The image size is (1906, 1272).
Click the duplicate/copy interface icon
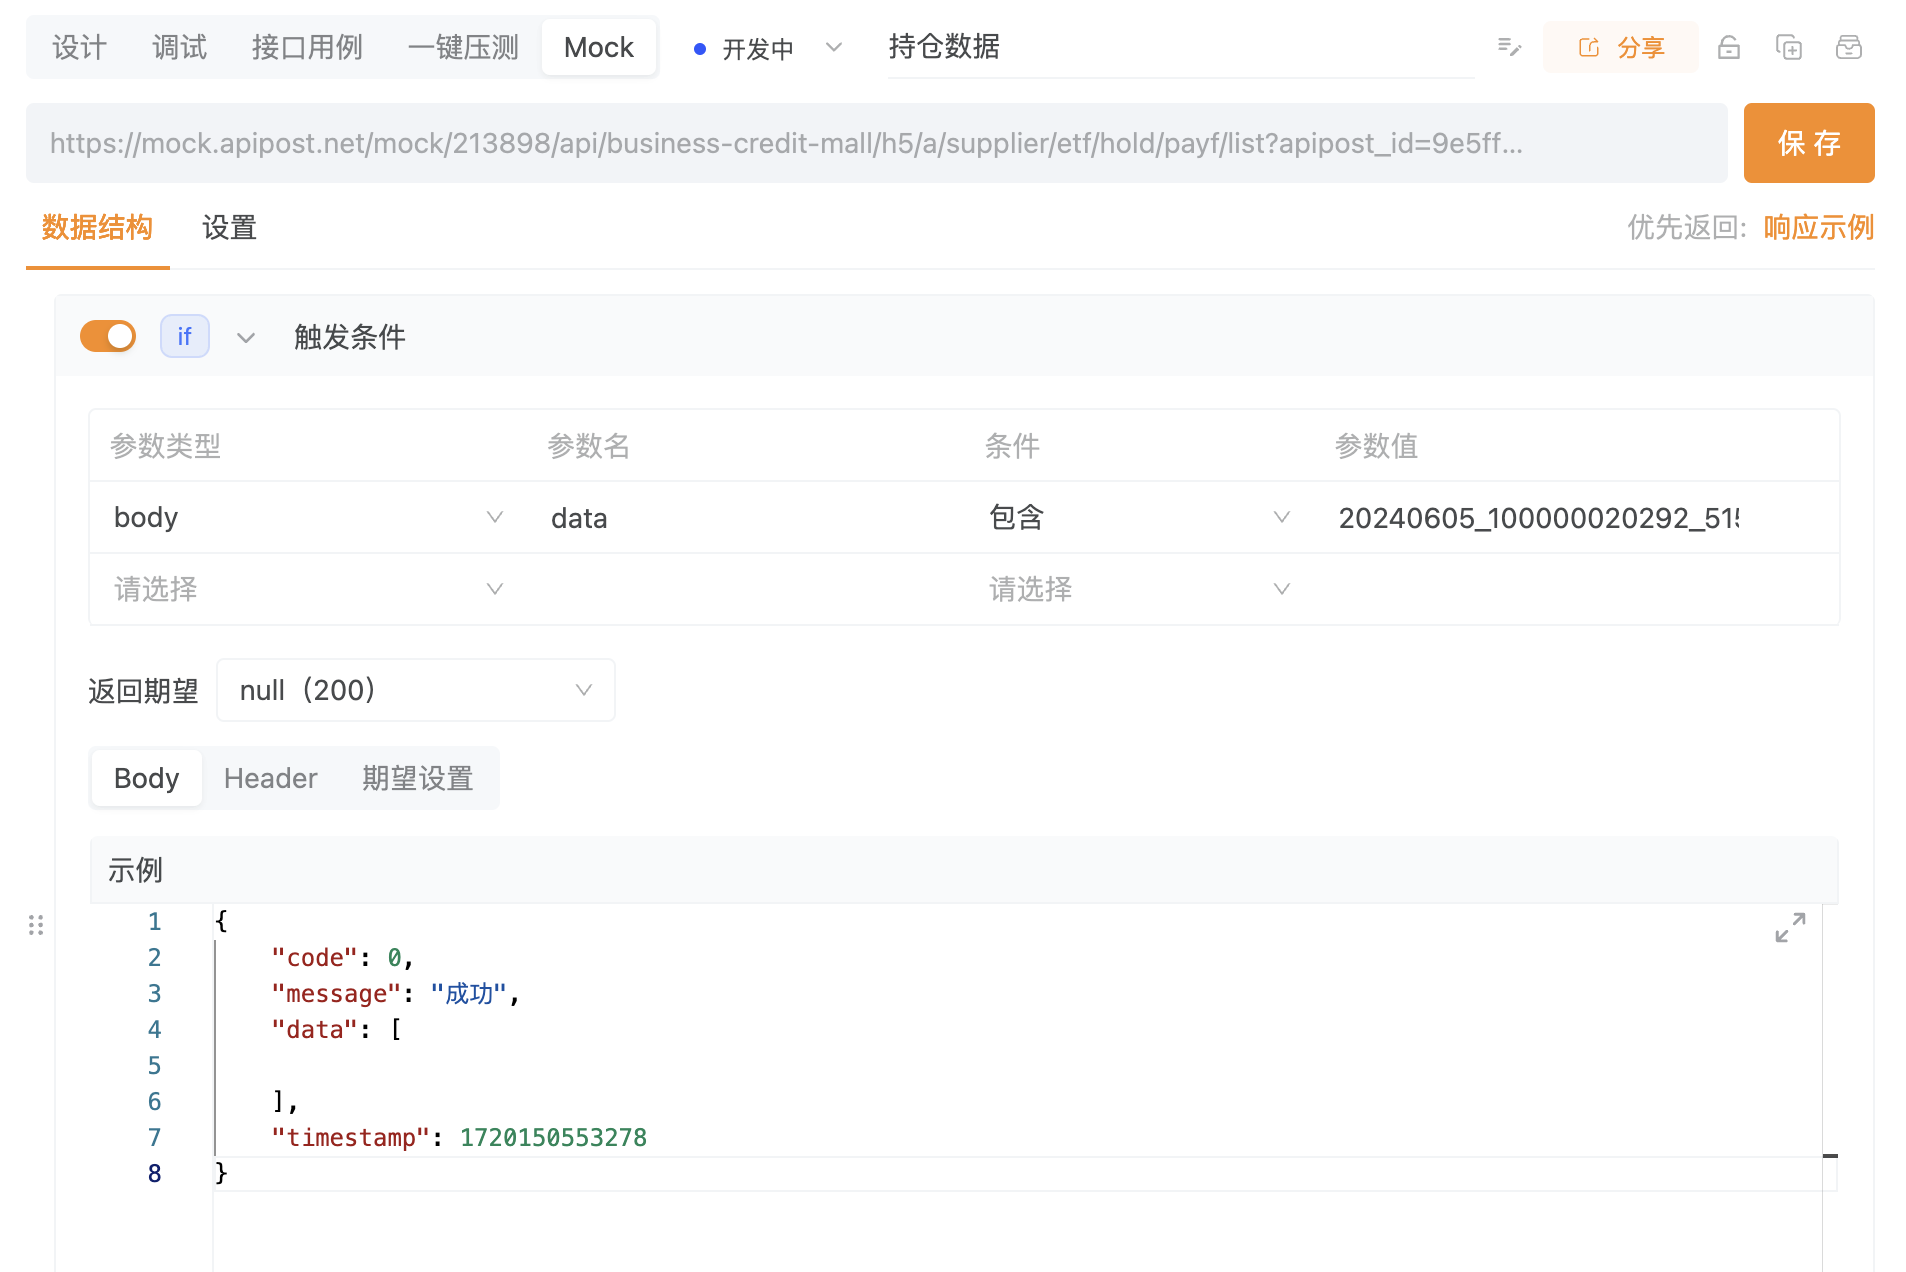pos(1789,47)
